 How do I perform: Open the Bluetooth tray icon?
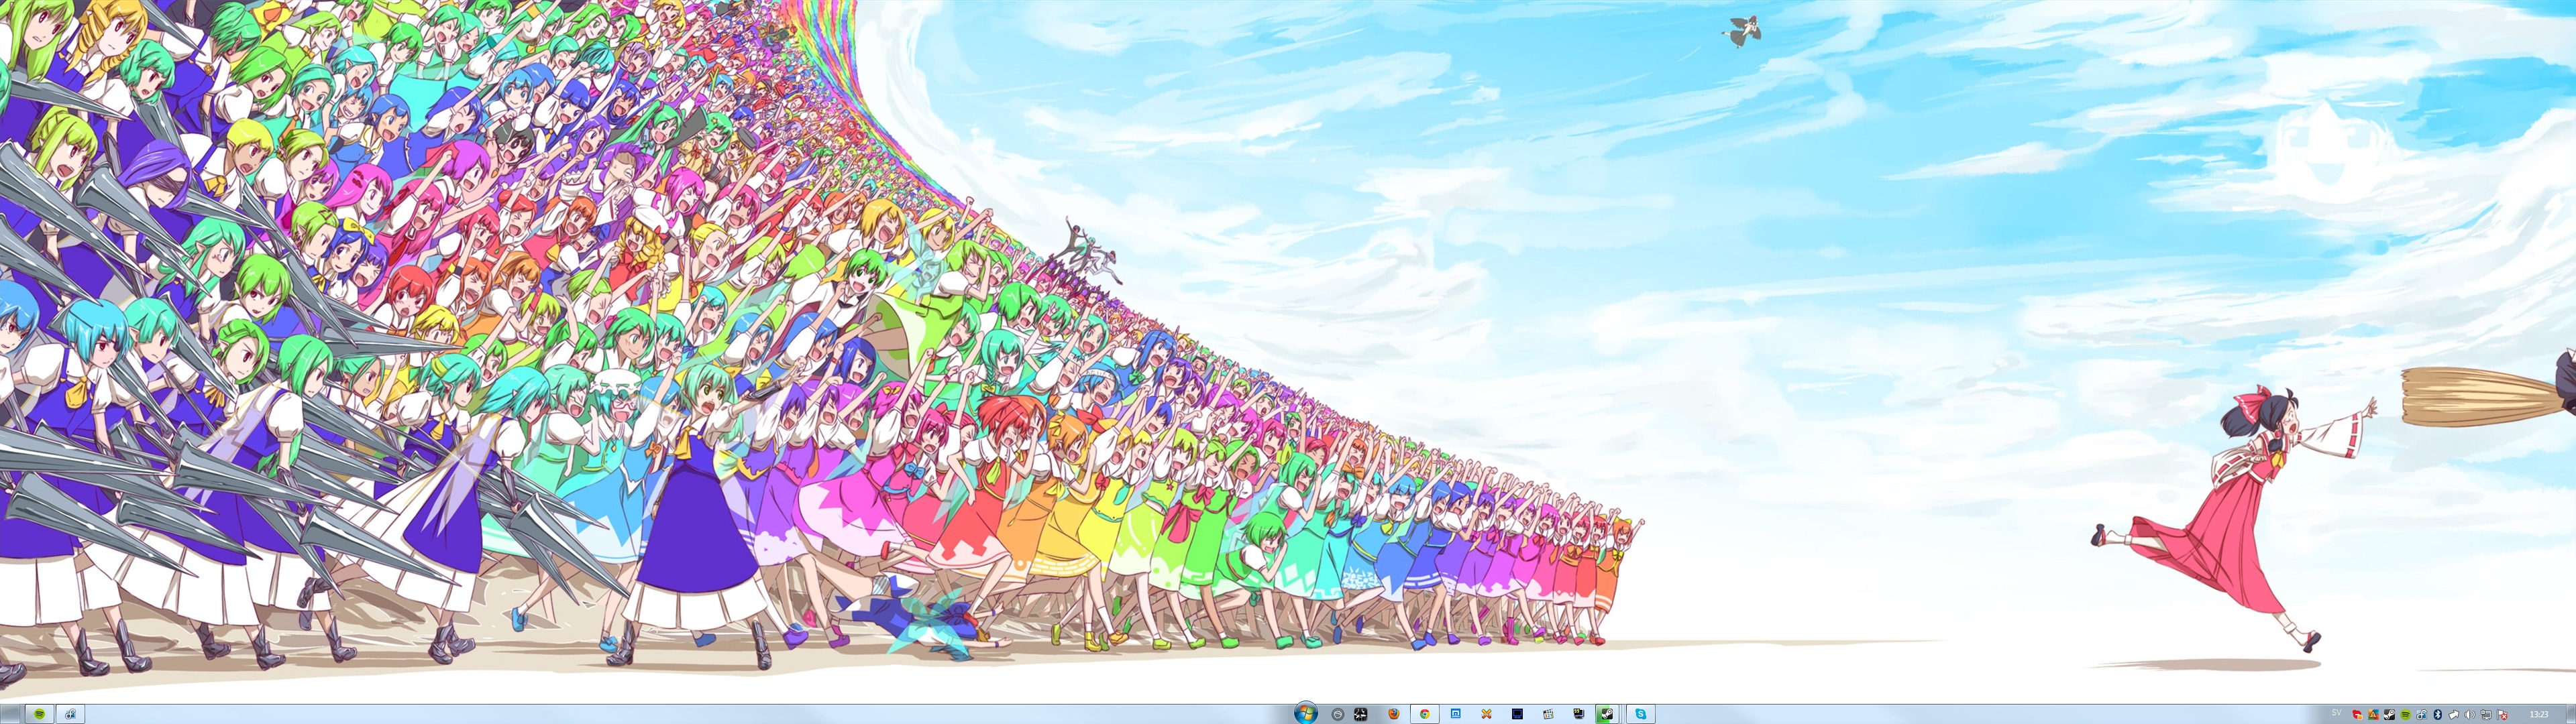[x=2438, y=714]
